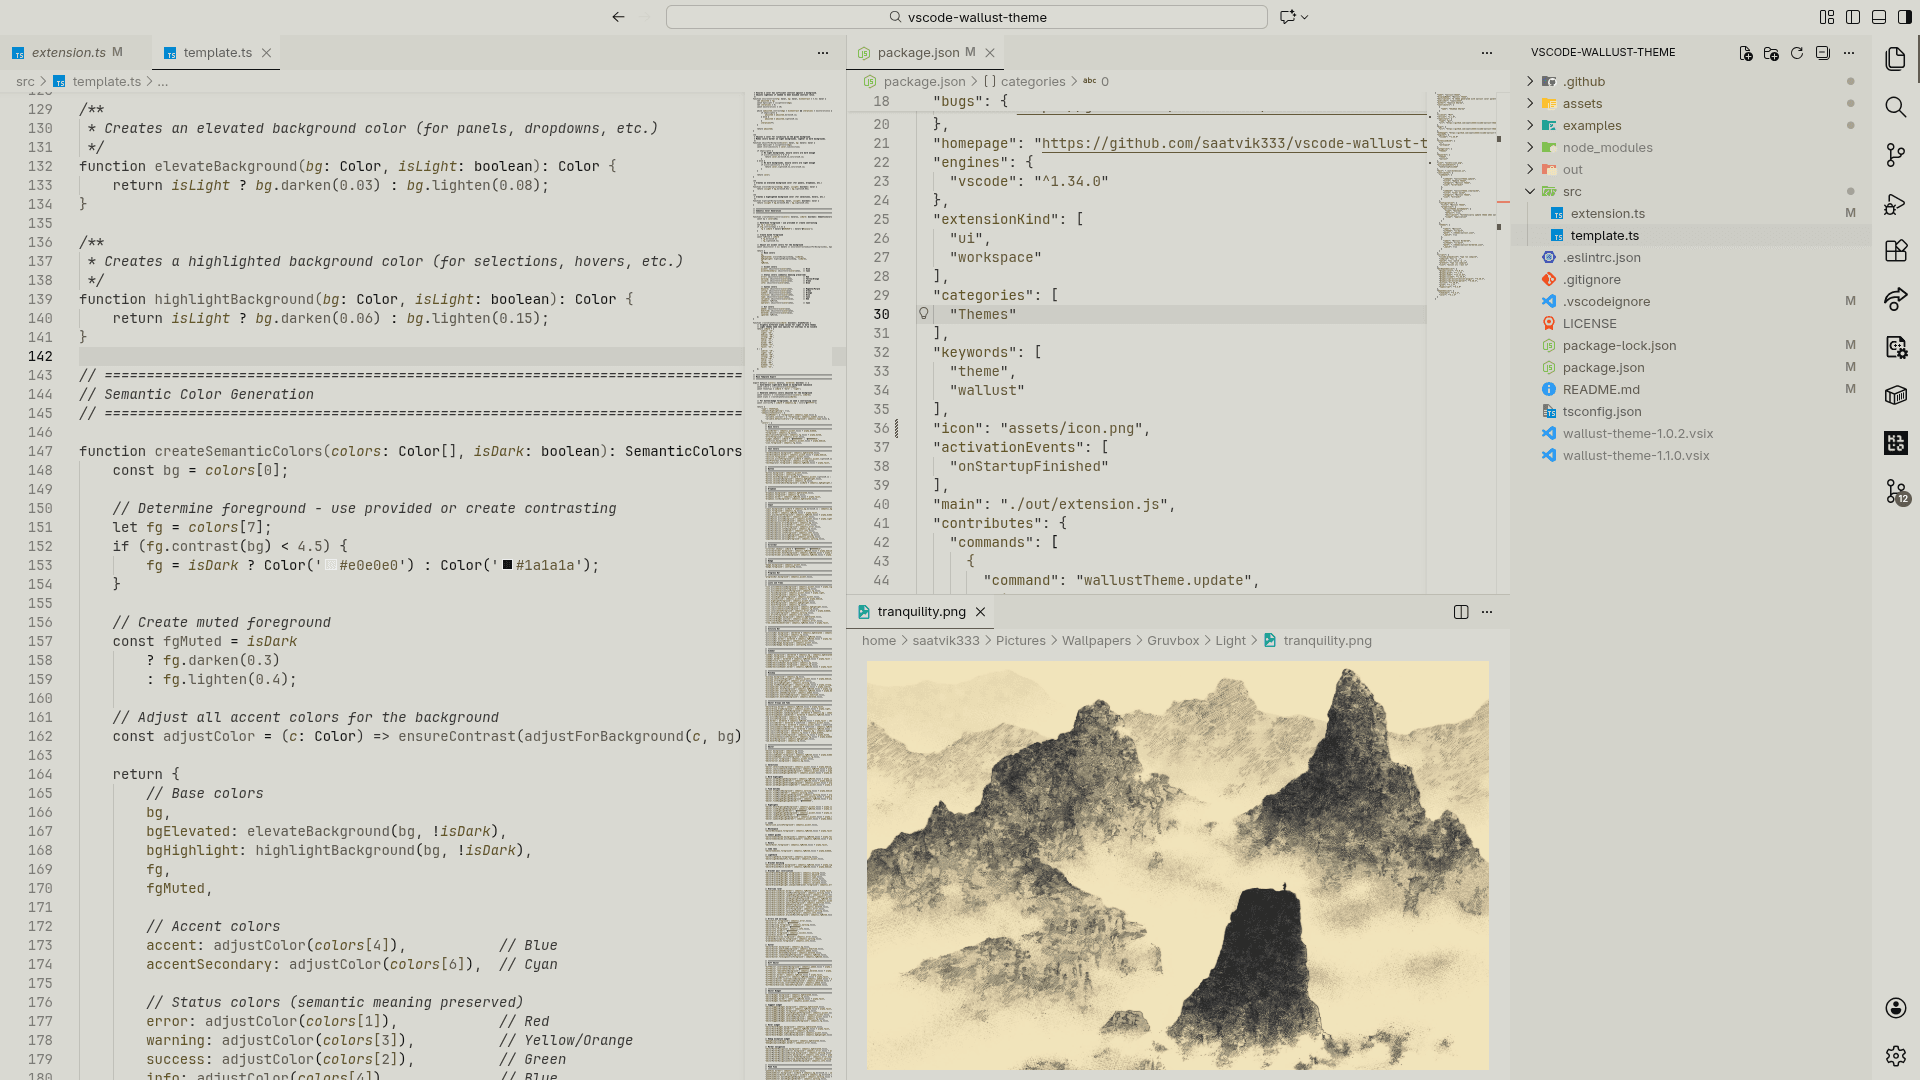Open the Run and Debug view
Screen dimensions: 1920x1080
[x=1896, y=203]
